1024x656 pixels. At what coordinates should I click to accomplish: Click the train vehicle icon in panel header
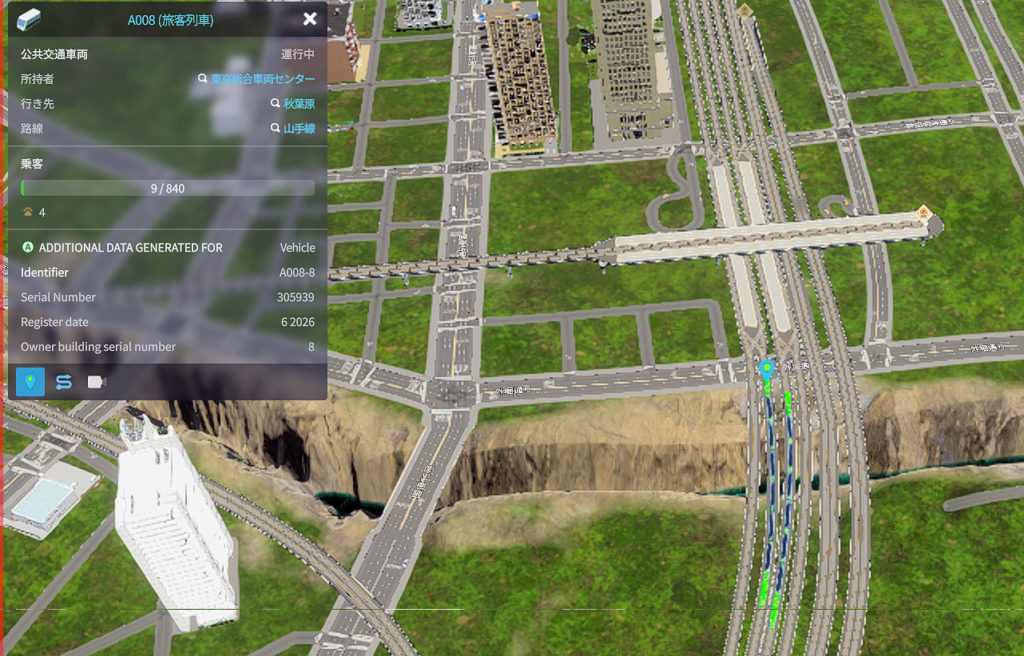(x=30, y=19)
